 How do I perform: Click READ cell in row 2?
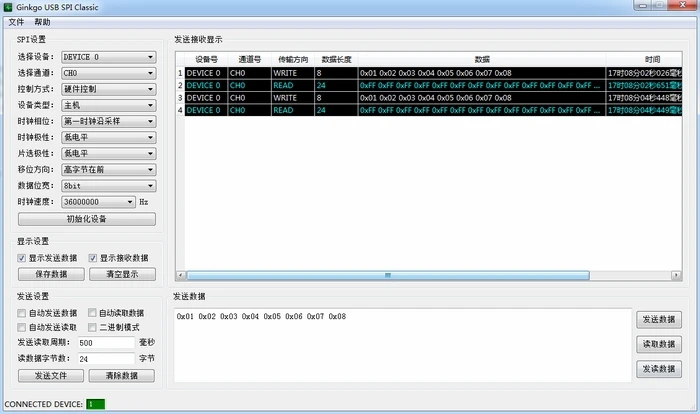[293, 85]
